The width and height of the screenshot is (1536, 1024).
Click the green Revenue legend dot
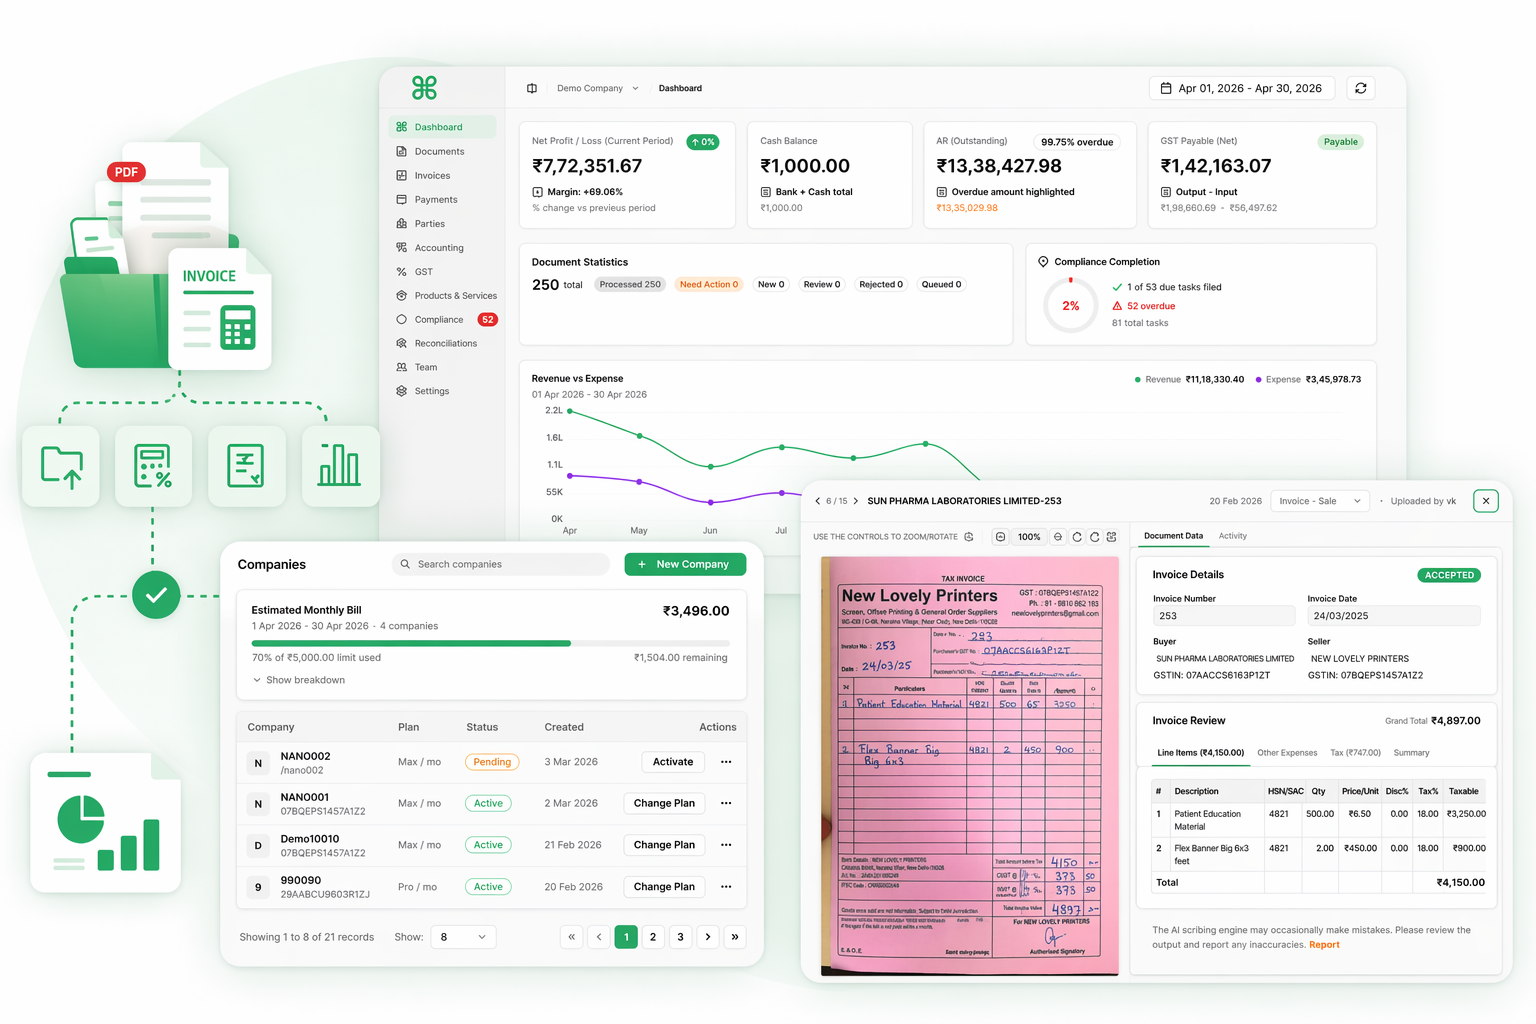[1138, 380]
